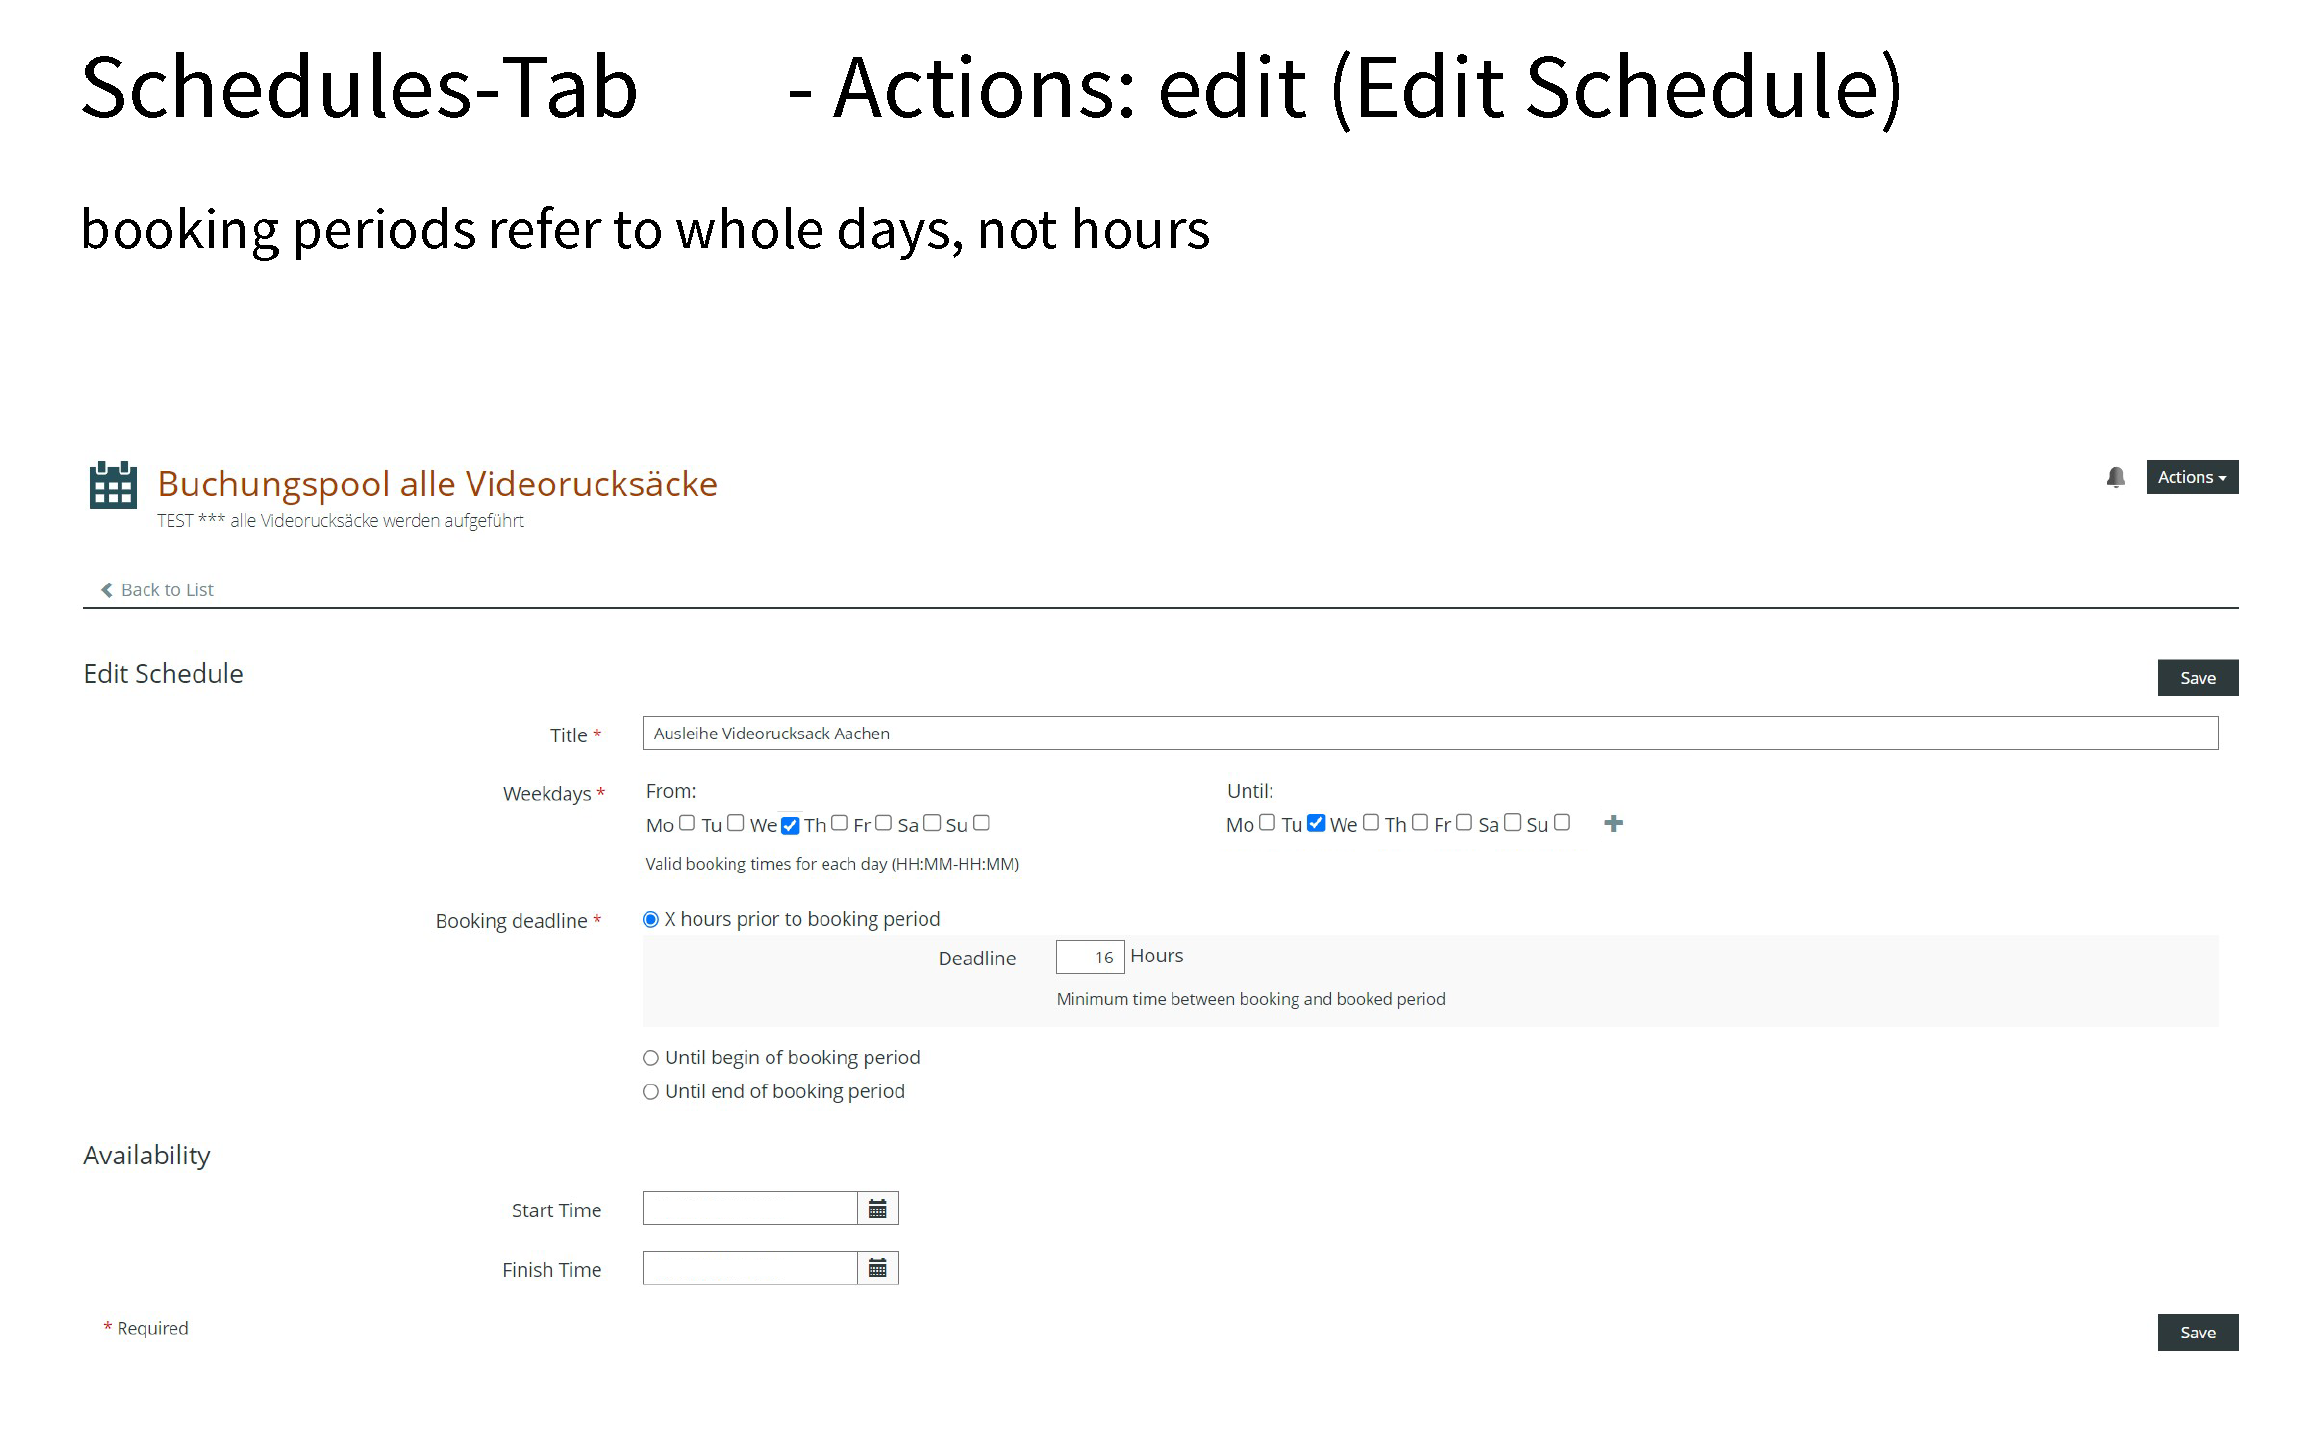
Task: Select Until end of booking period
Action: point(651,1092)
